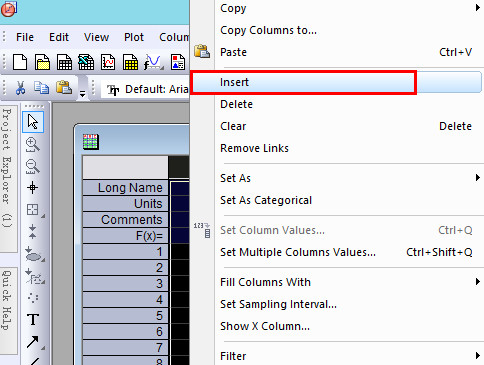Viewport: 484px width, 365px height.
Task: Select row header 7 in worksheet
Action: [125, 347]
